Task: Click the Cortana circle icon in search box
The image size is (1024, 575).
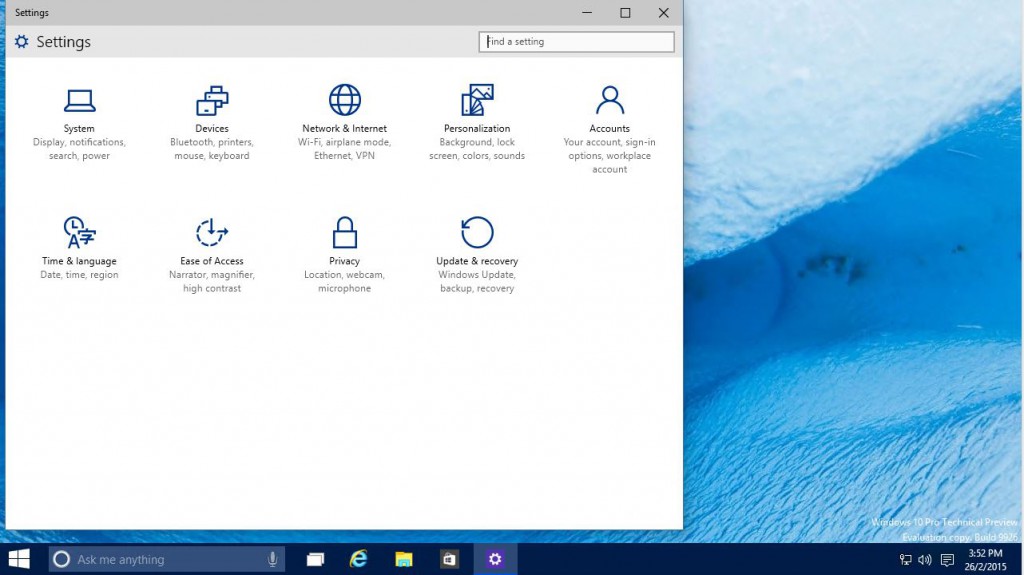Action: pos(61,559)
